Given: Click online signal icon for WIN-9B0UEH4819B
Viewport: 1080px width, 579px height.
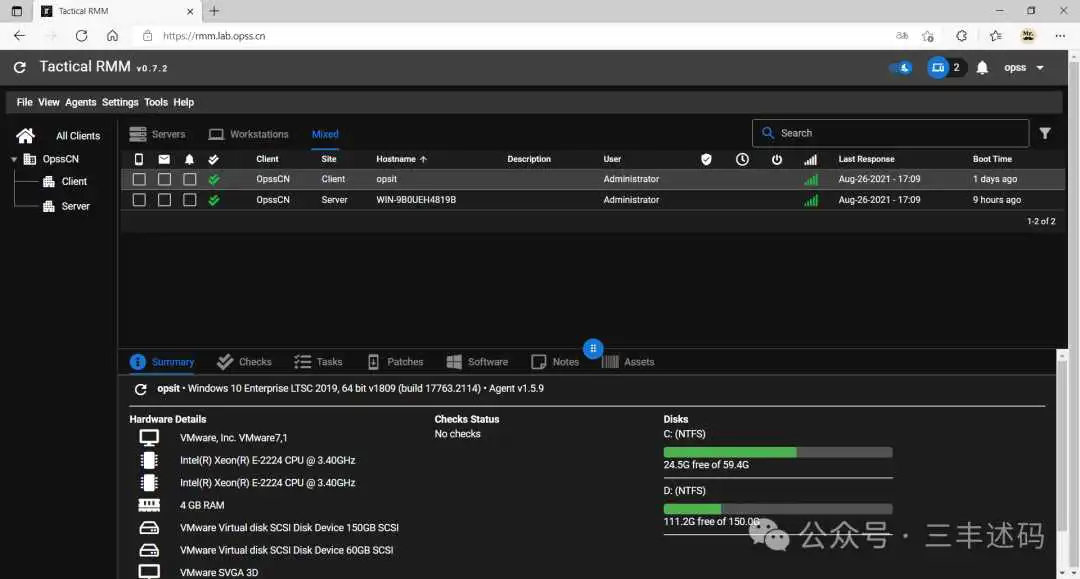Looking at the screenshot, I should (x=811, y=200).
